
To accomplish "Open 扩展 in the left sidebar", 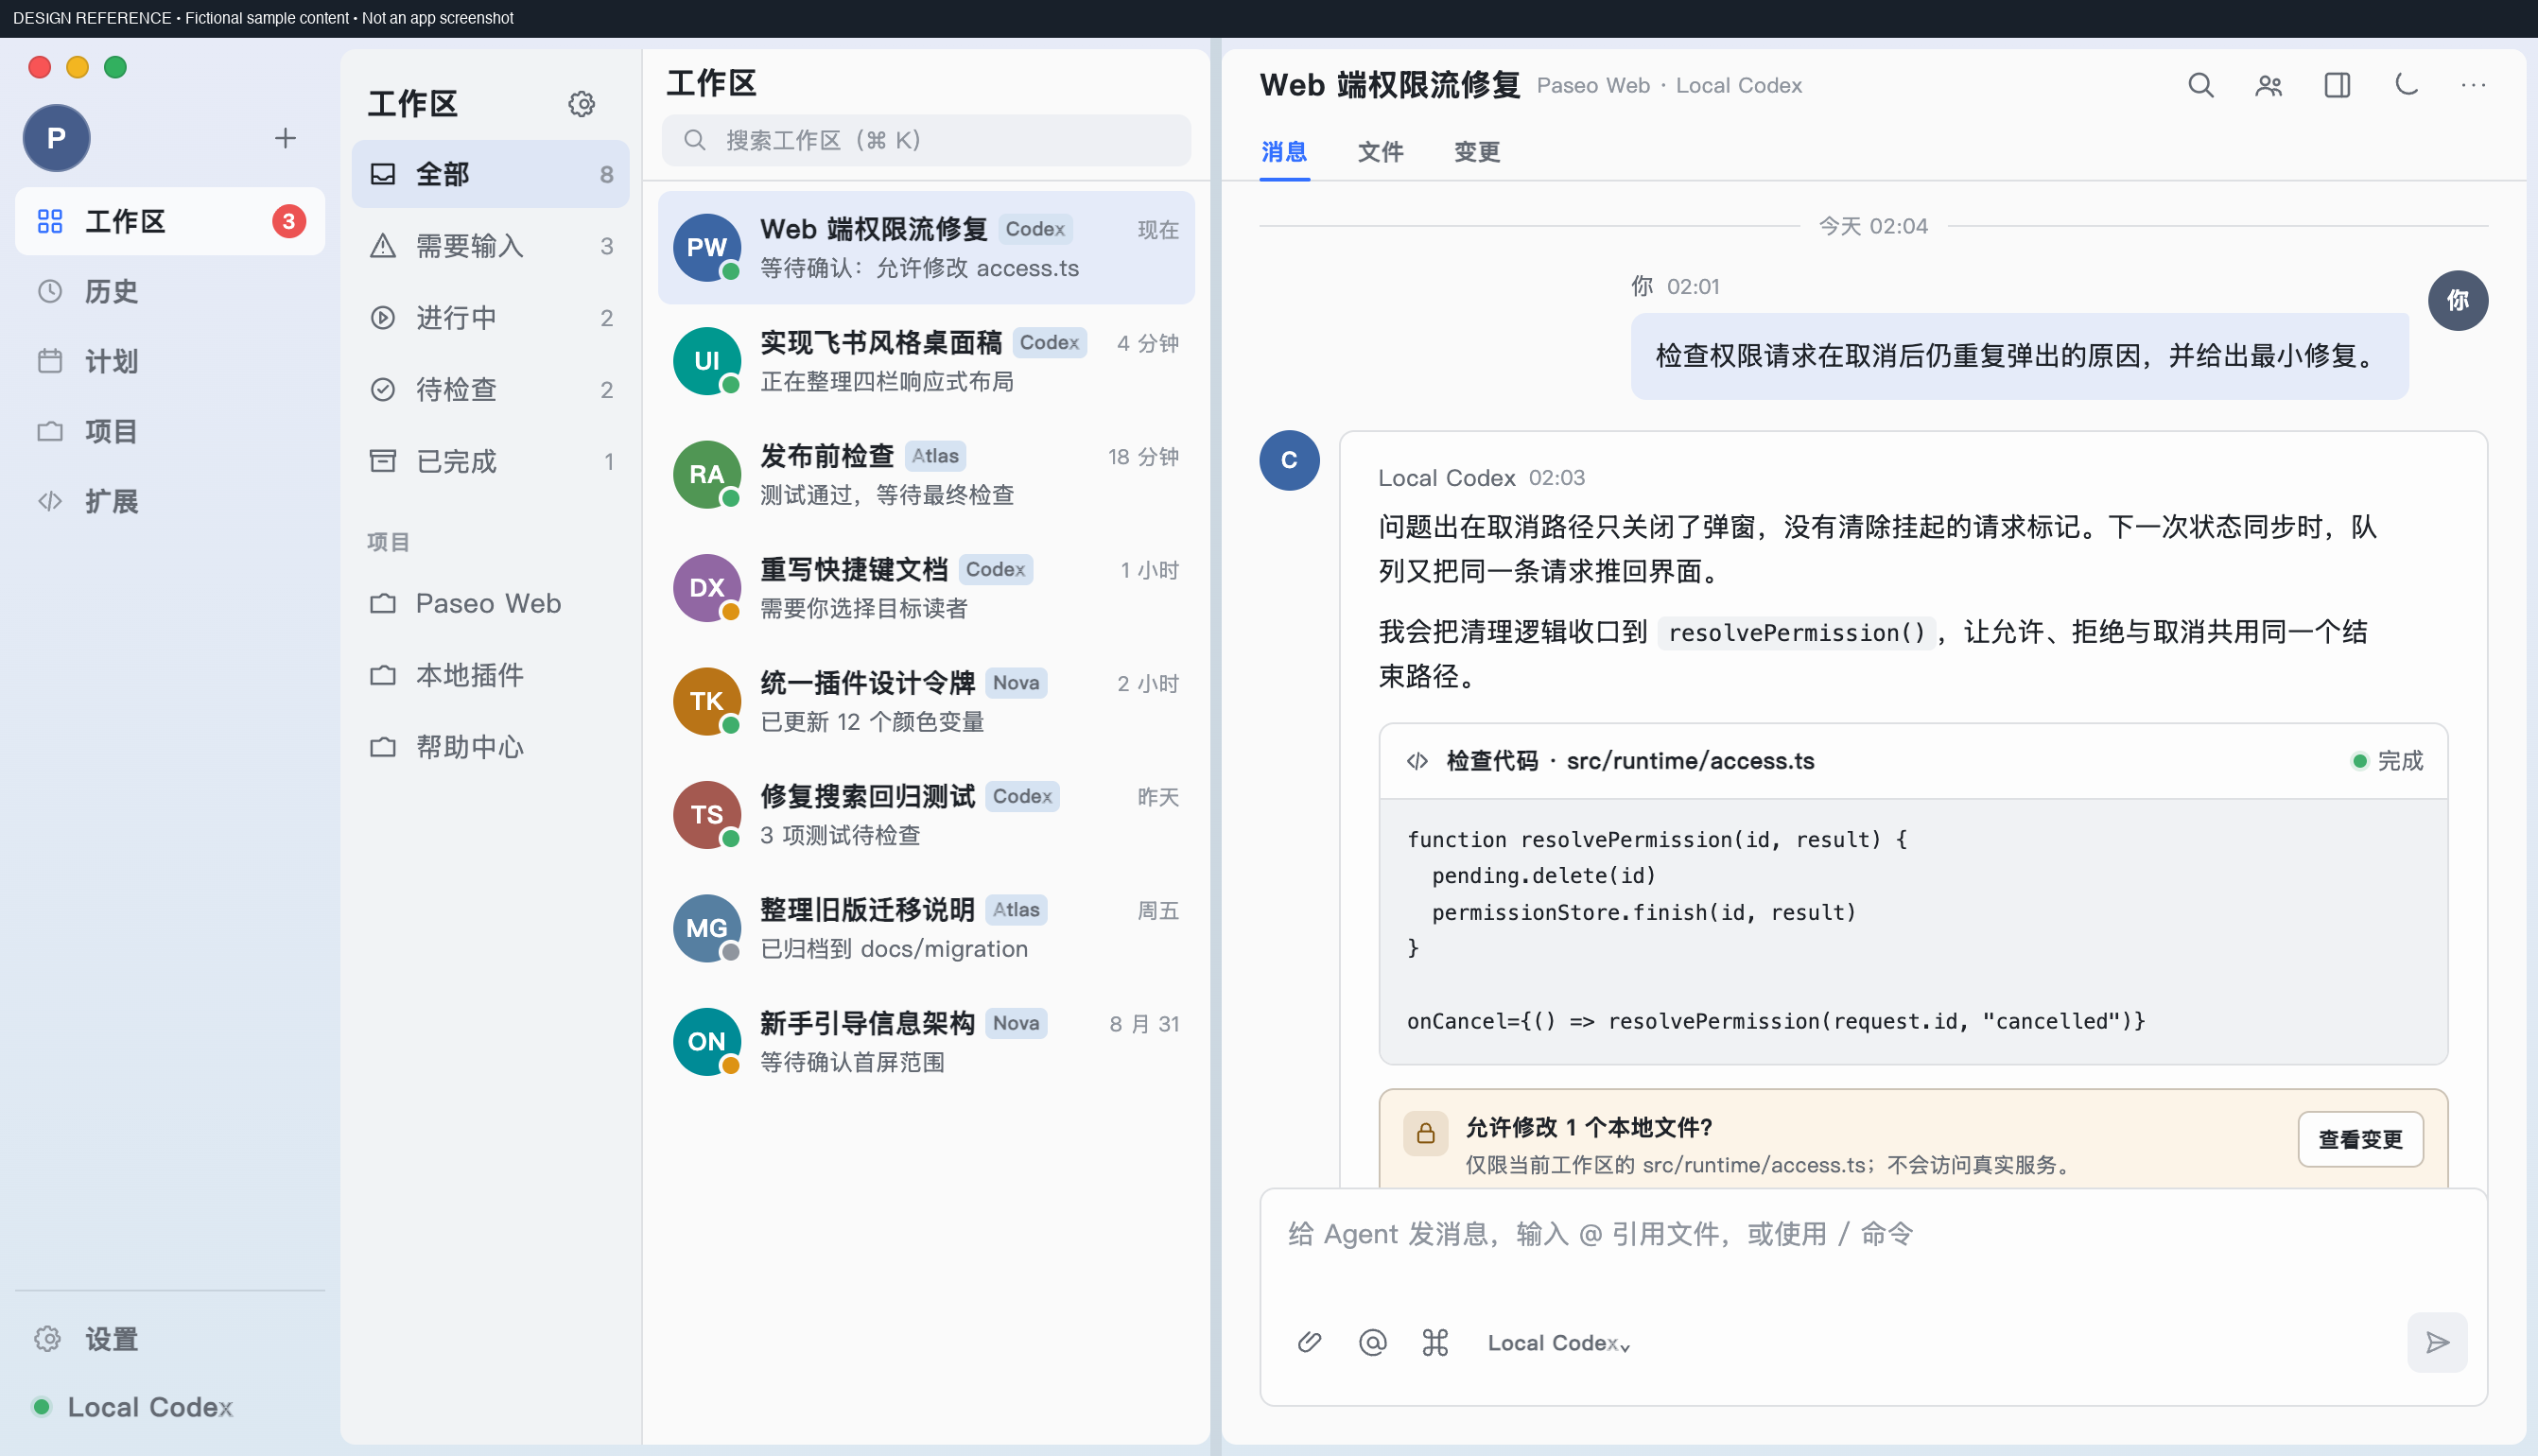I will click(x=170, y=501).
